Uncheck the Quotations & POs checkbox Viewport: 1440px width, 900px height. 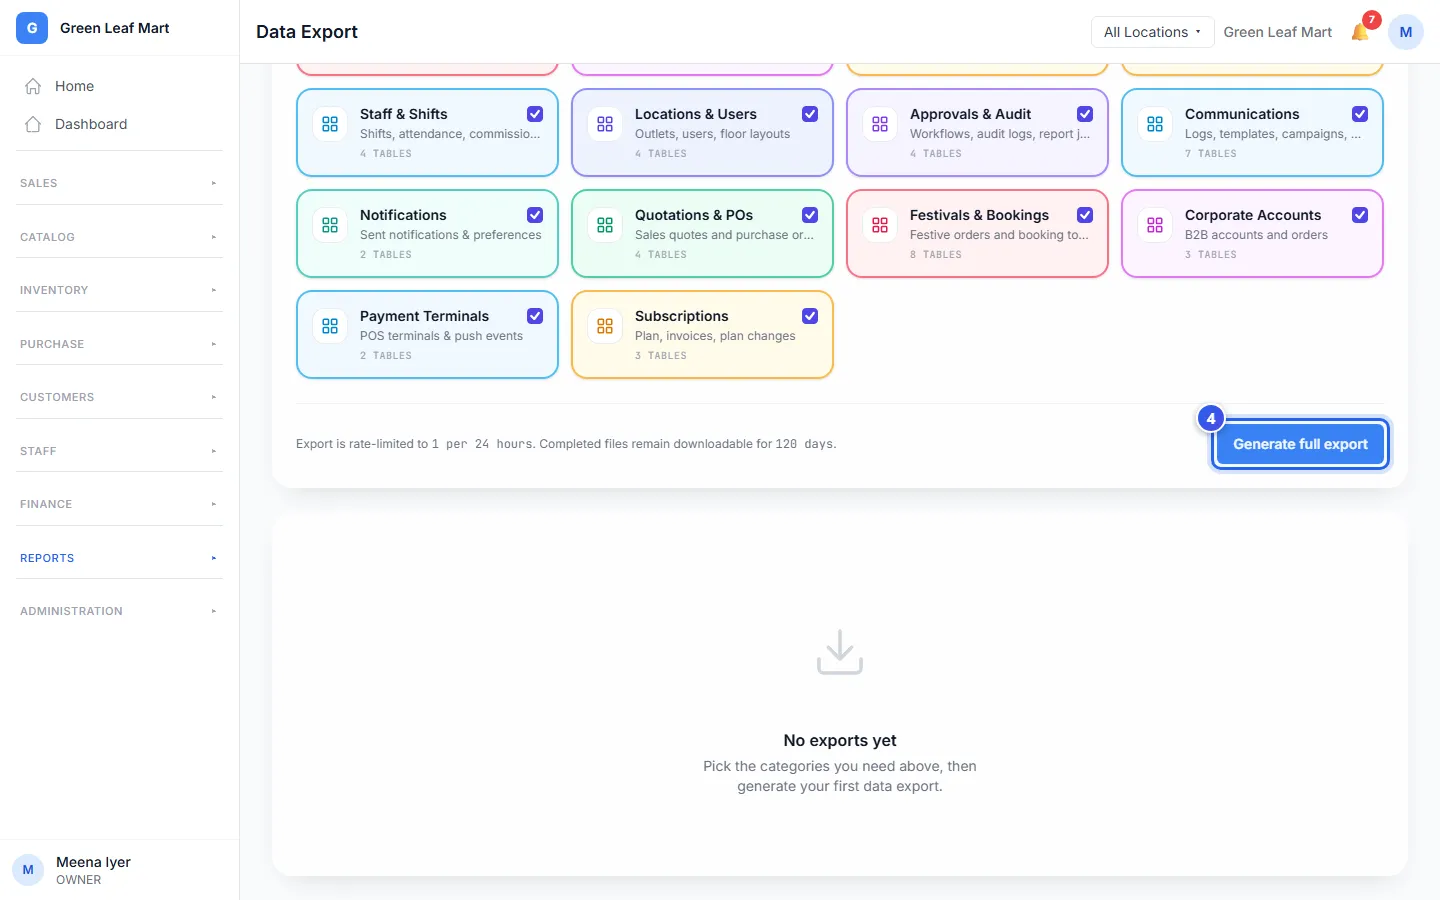click(810, 215)
